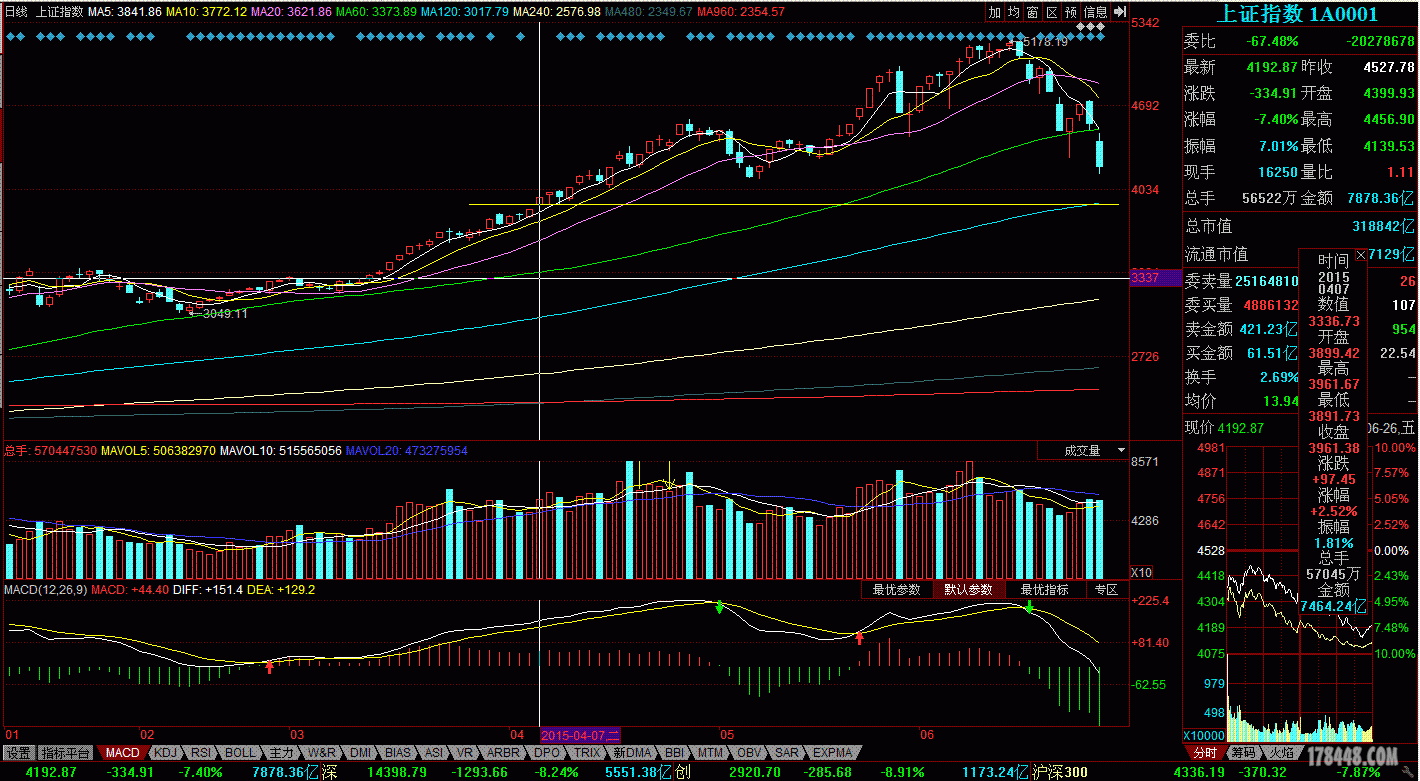Click the MA10: 3772.12 label

207,11
